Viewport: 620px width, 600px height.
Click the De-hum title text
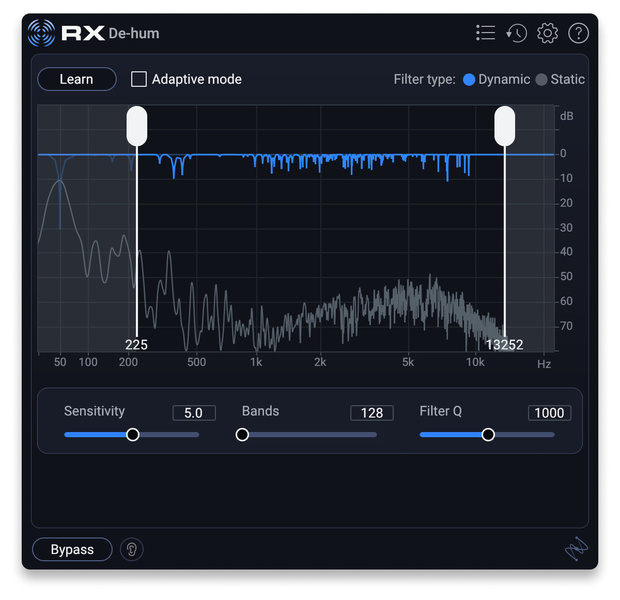[134, 34]
